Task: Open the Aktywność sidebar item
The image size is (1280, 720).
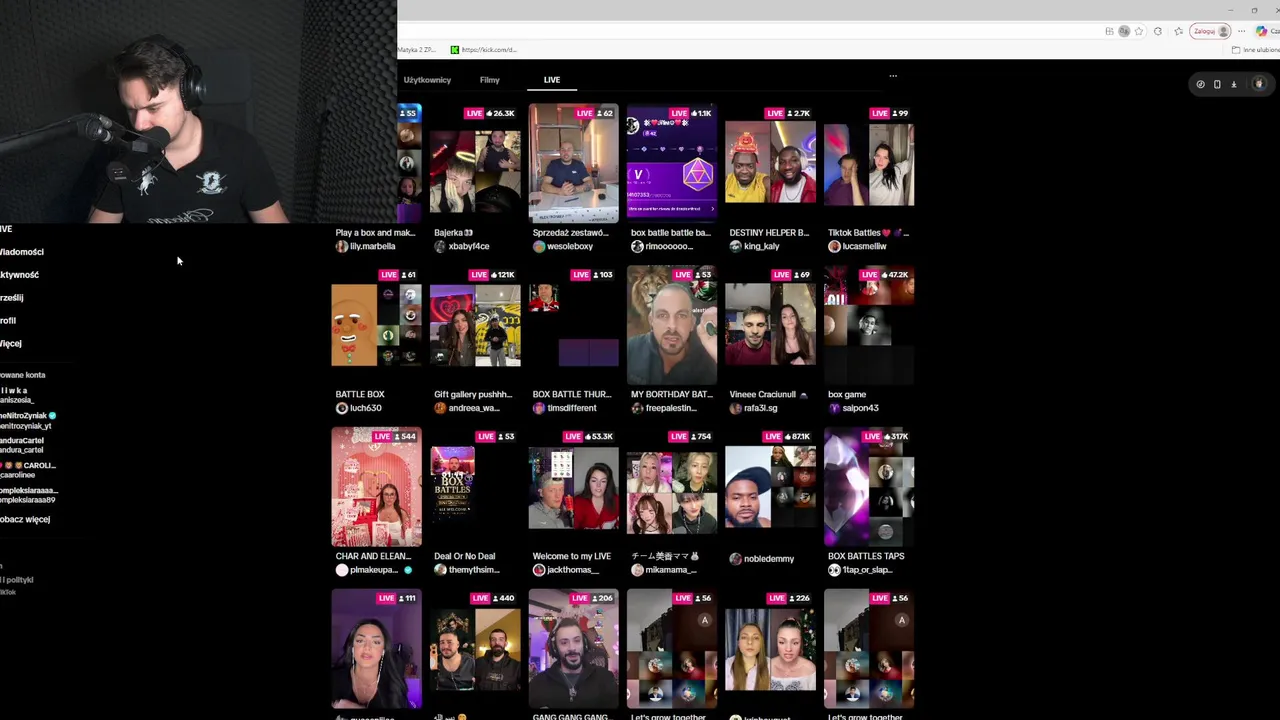Action: tap(19, 275)
